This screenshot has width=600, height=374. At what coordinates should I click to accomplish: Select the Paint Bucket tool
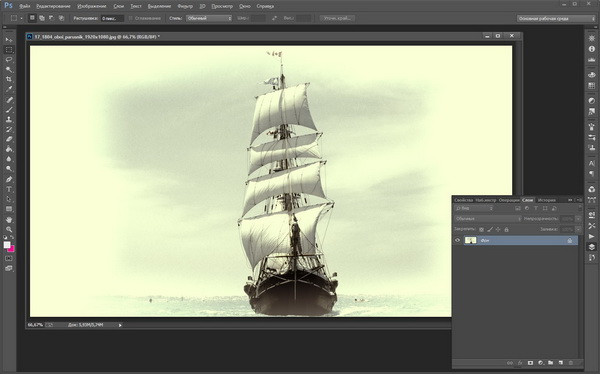coord(9,149)
